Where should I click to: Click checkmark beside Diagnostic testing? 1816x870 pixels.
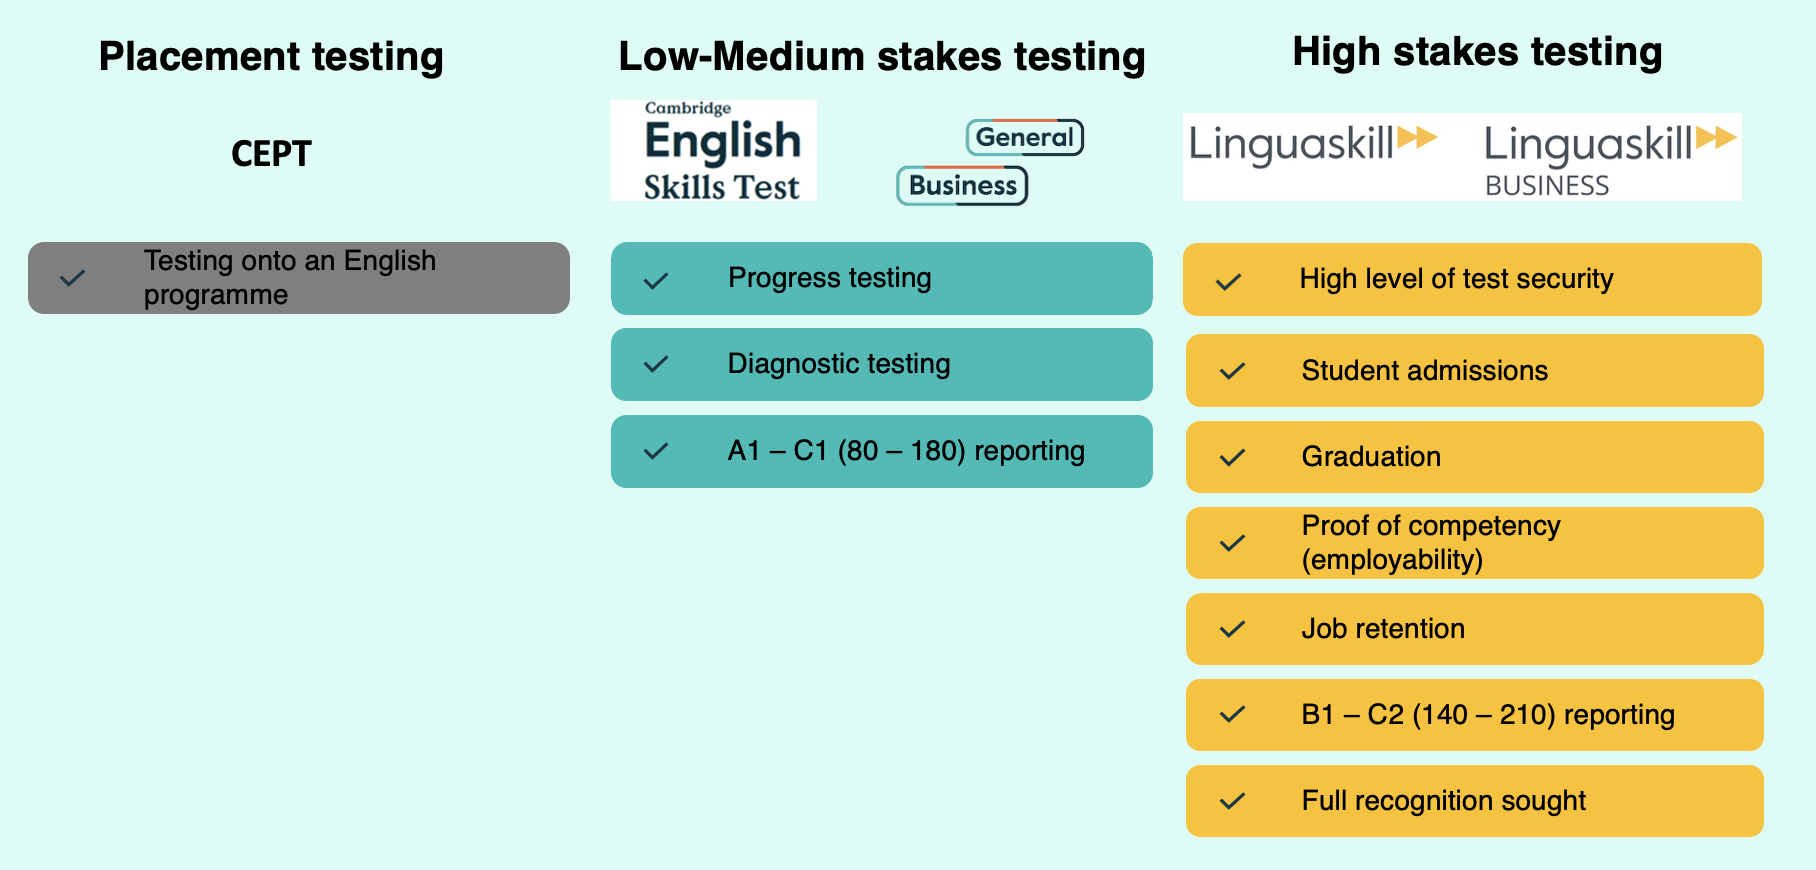coord(656,364)
